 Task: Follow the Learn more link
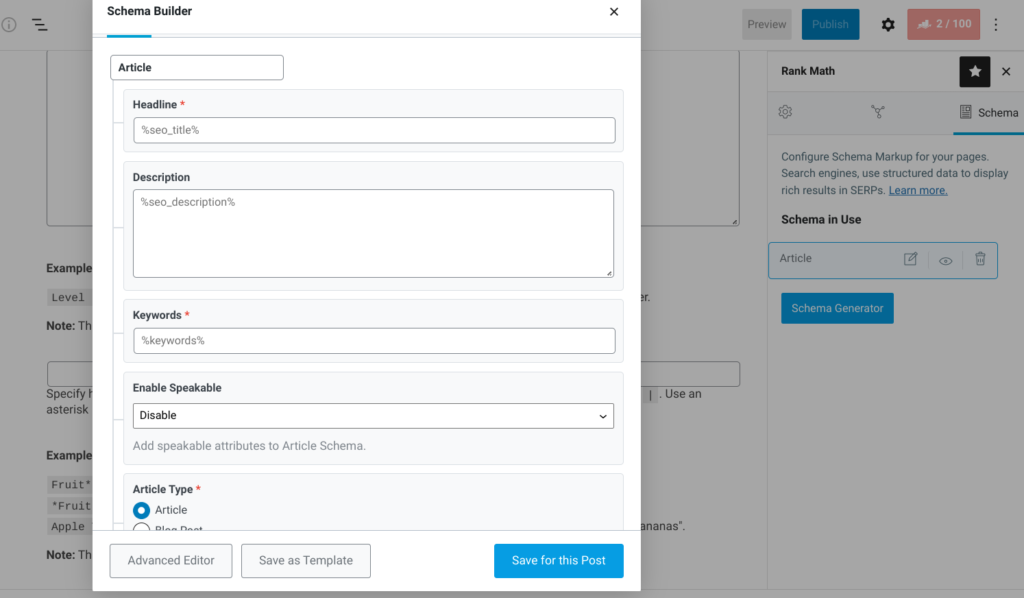pyautogui.click(x=918, y=190)
